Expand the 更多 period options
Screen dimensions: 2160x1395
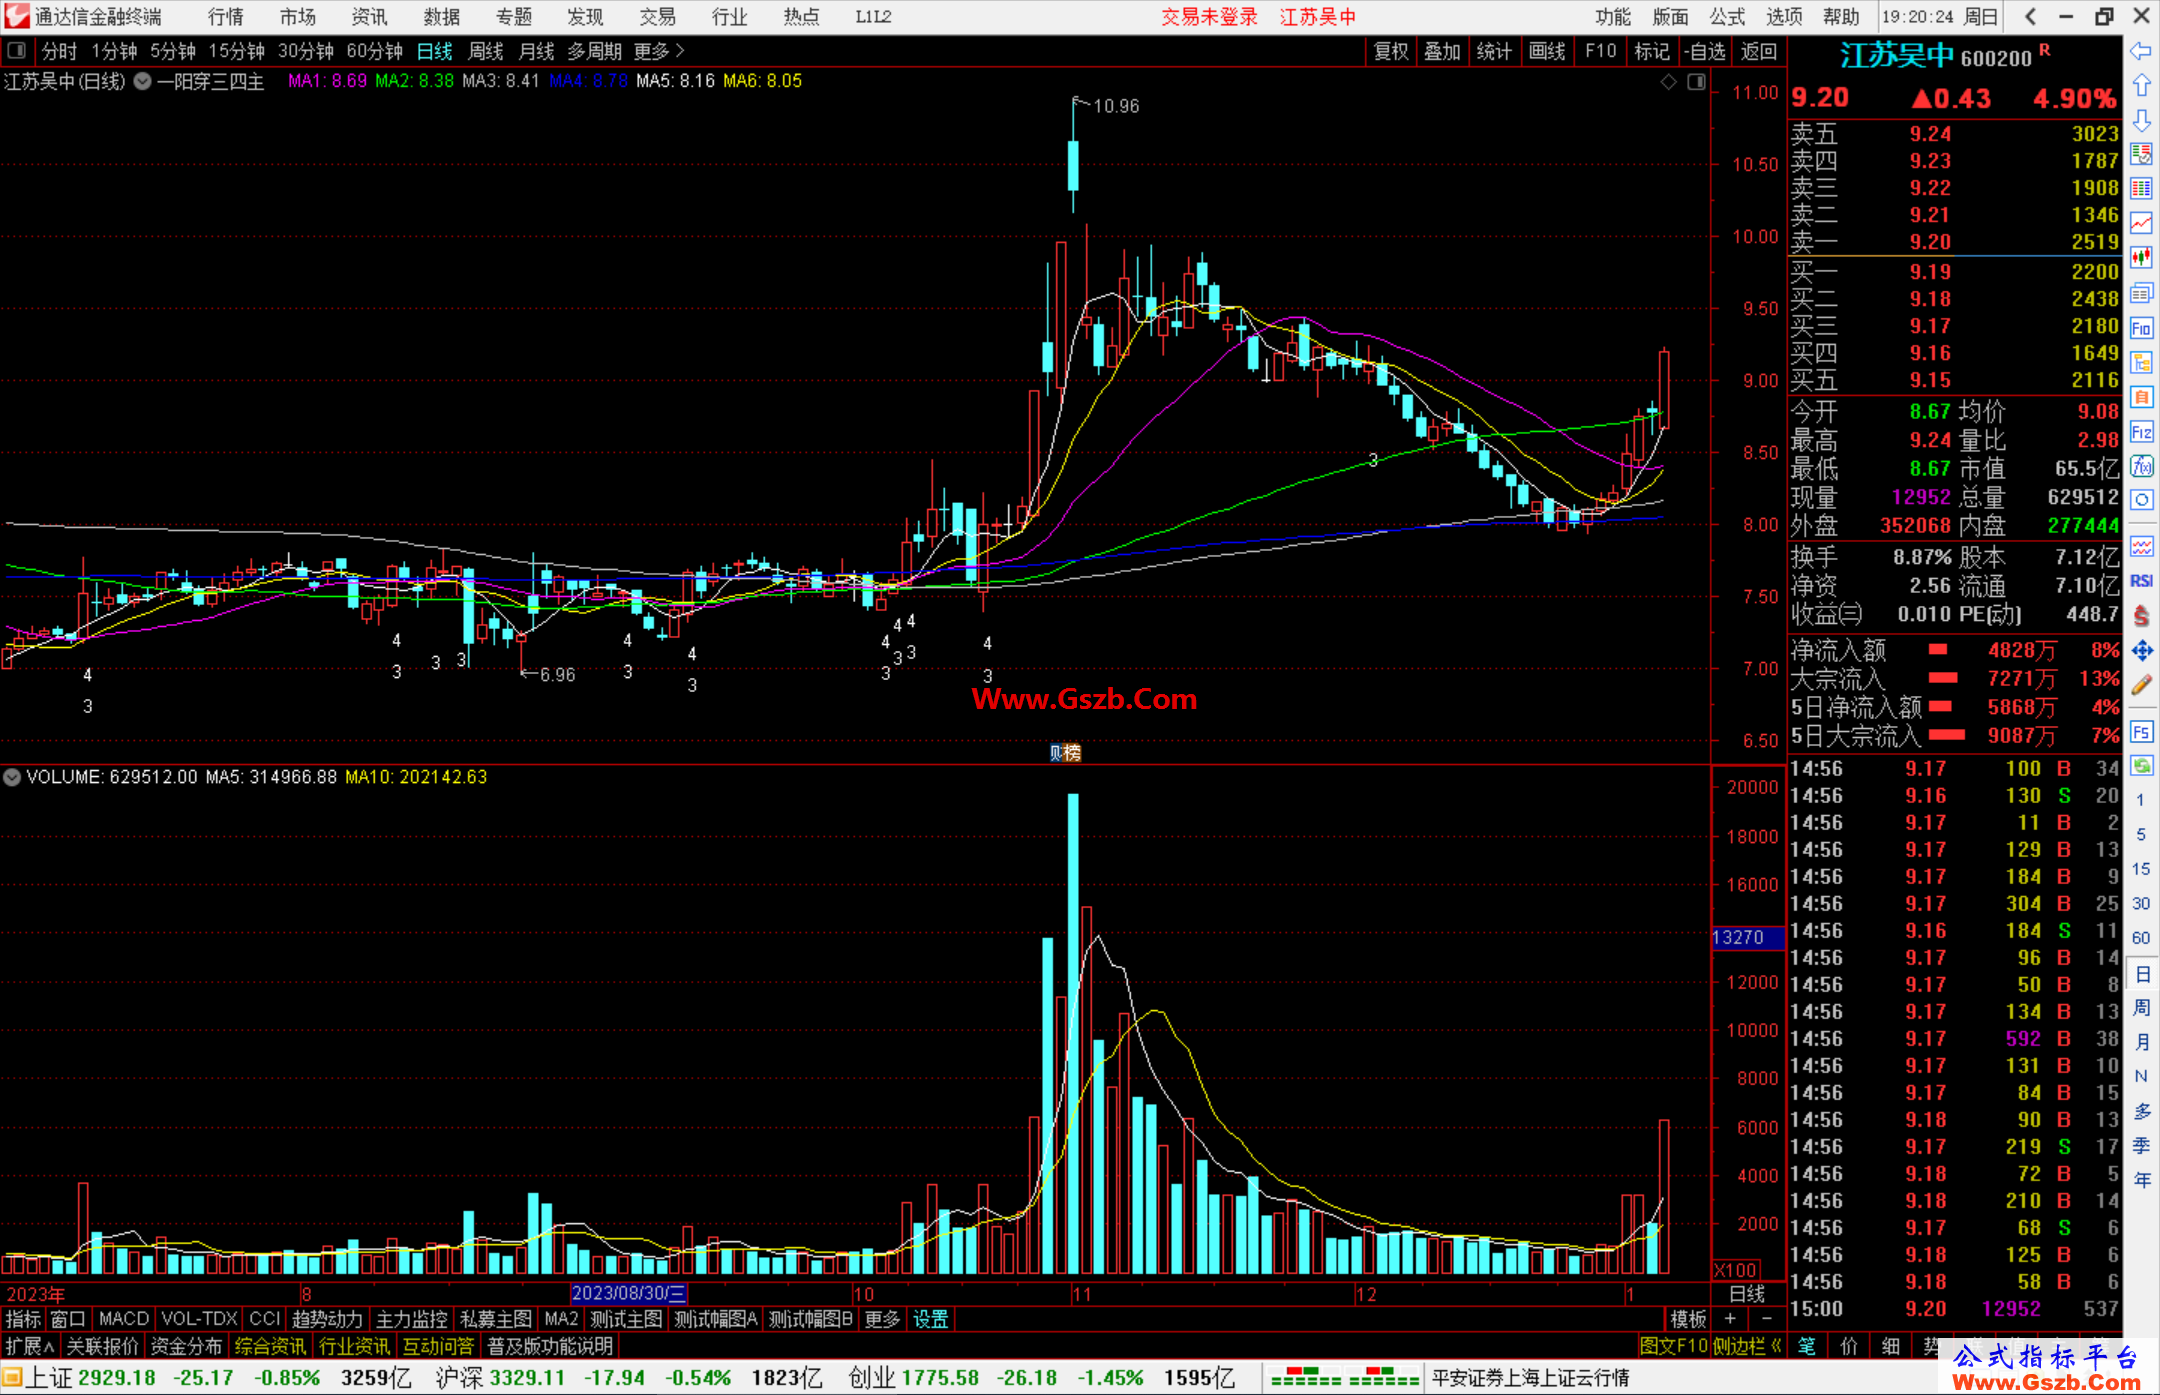(659, 51)
